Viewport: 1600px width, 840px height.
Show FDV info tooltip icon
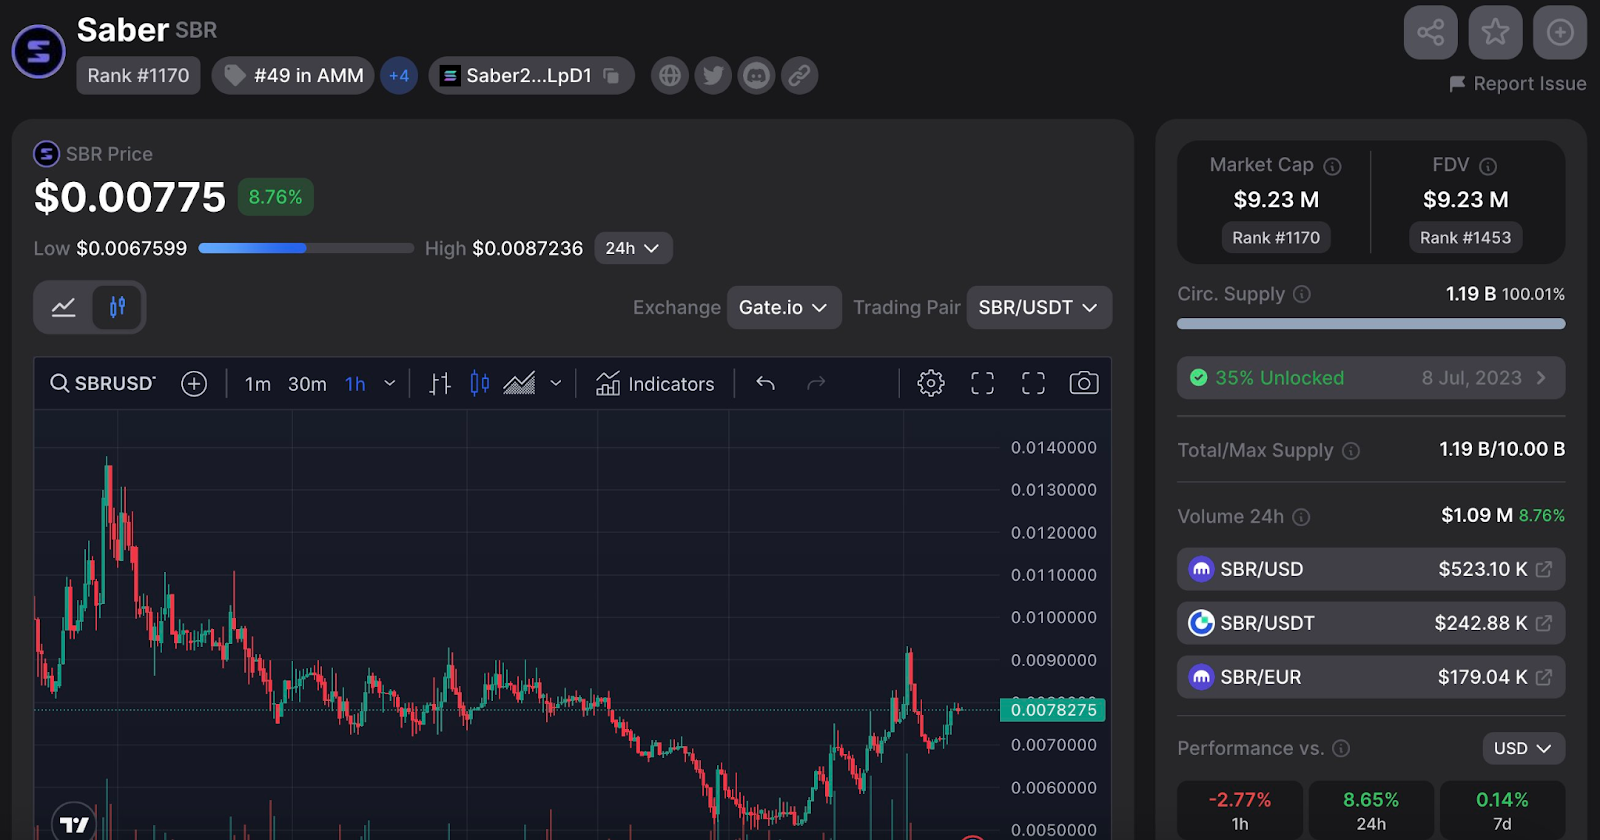1488,166
